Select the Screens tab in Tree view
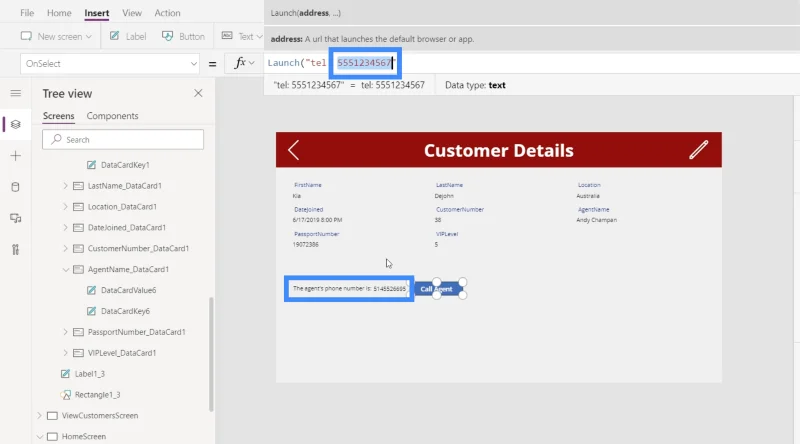 [59, 116]
